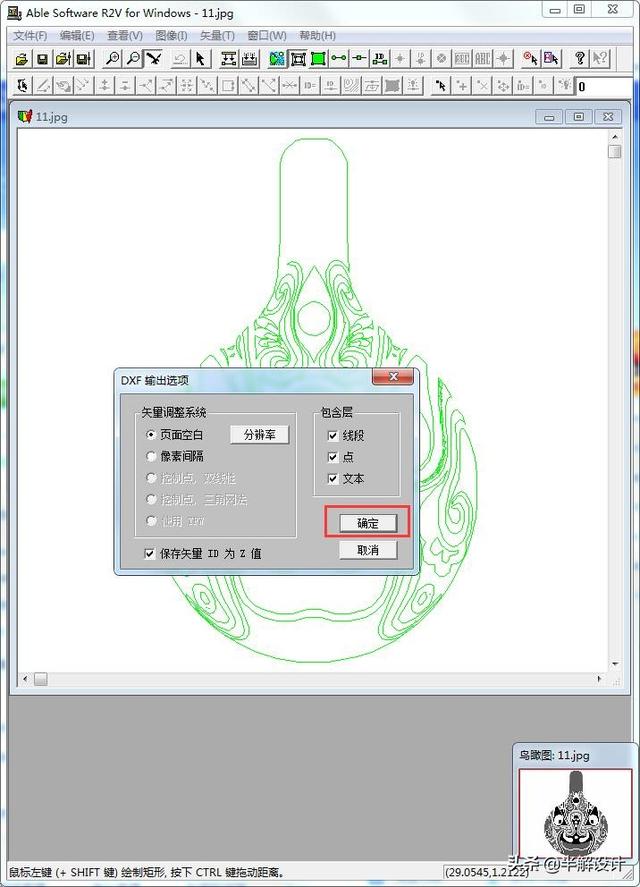Select the zoom in magnifier tool
640x887 pixels.
tap(112, 60)
